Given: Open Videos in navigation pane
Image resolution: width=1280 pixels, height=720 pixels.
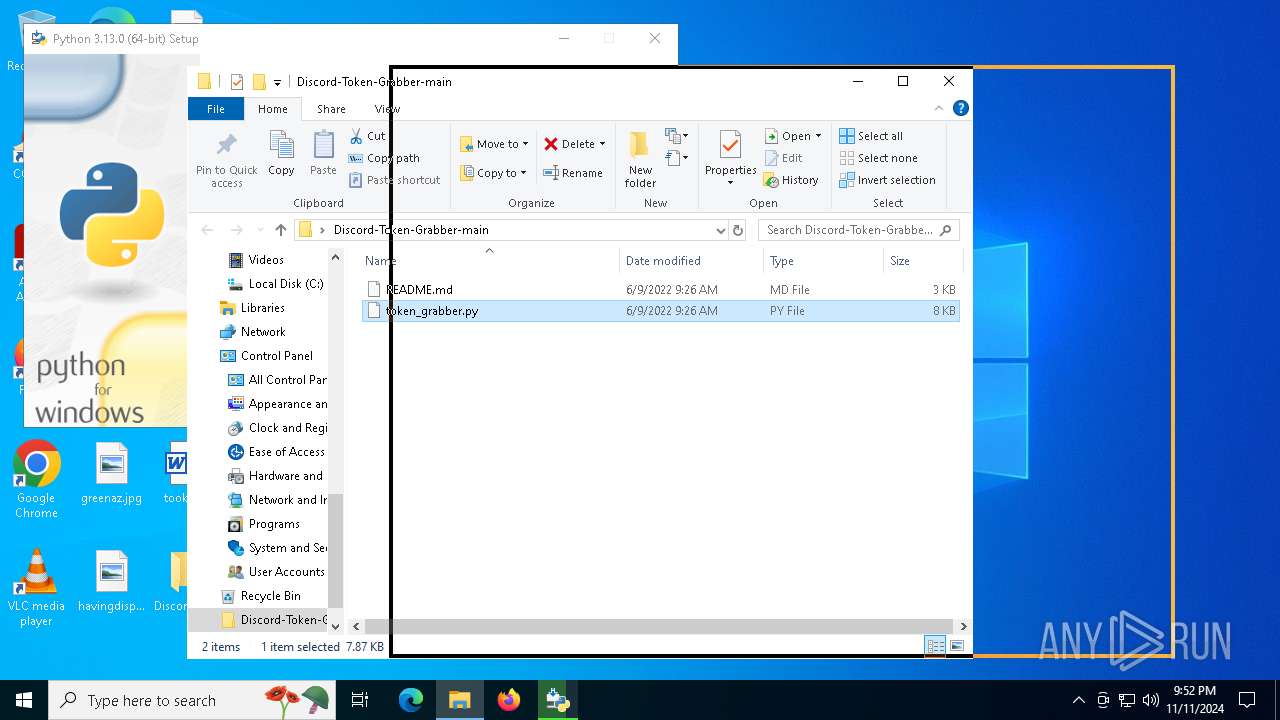Looking at the screenshot, I should [266, 260].
